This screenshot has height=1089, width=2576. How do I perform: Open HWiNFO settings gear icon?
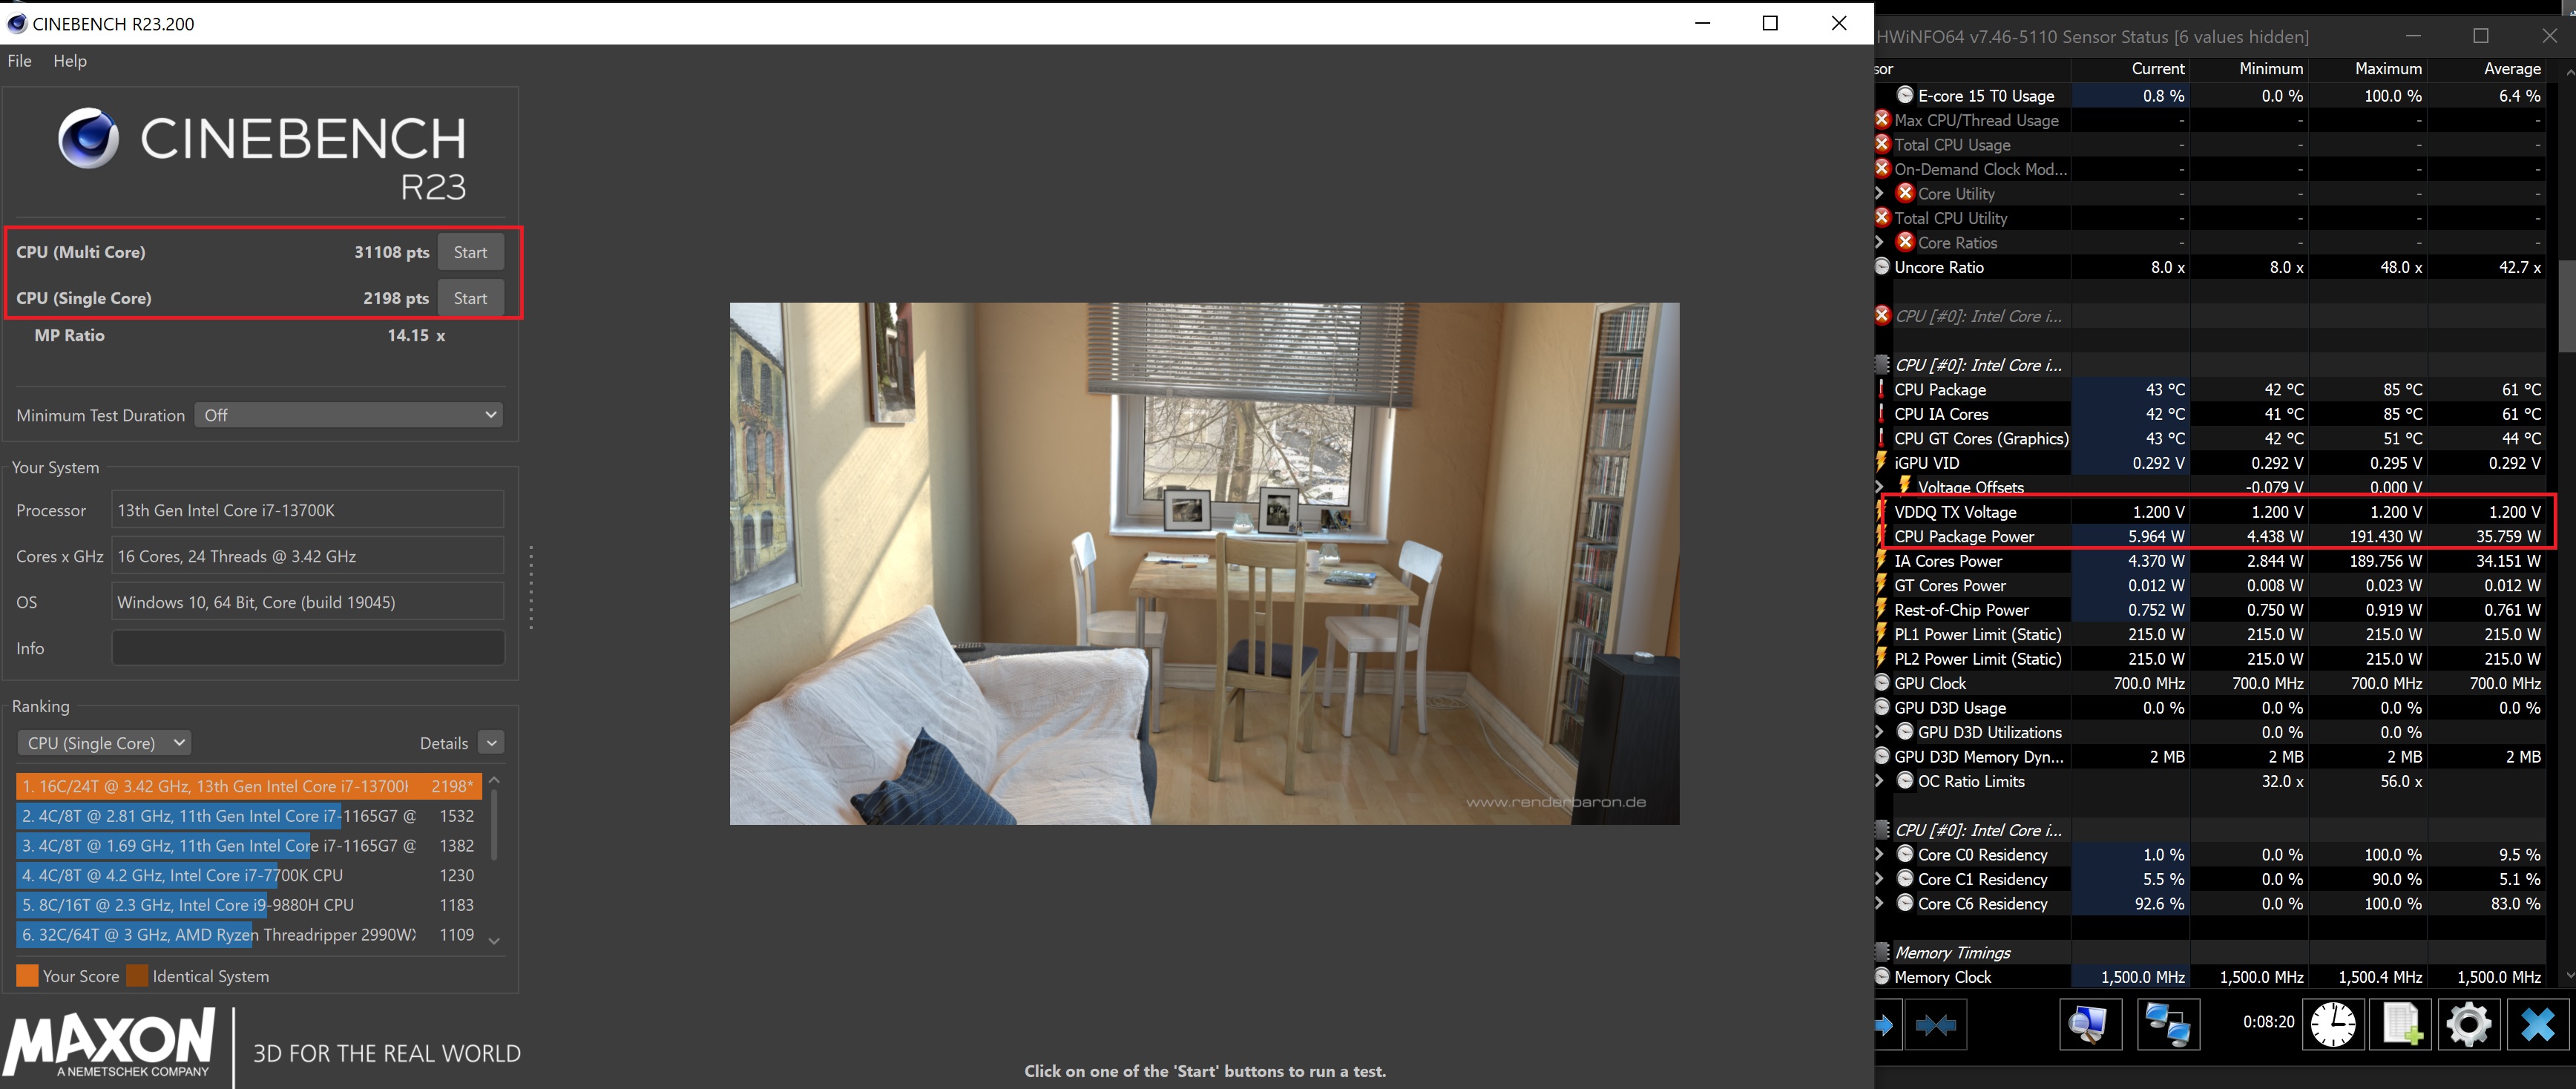[2468, 1024]
